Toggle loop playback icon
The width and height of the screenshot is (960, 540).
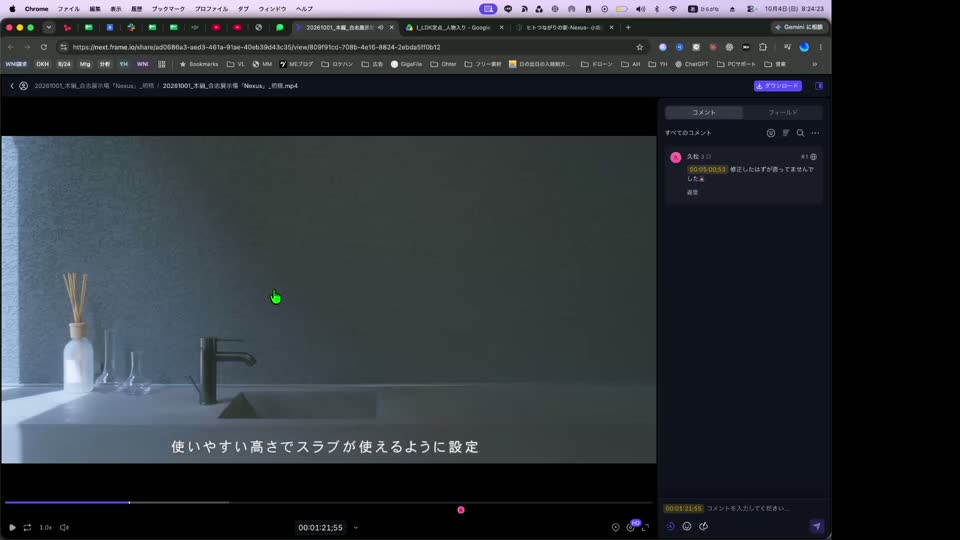coord(28,527)
